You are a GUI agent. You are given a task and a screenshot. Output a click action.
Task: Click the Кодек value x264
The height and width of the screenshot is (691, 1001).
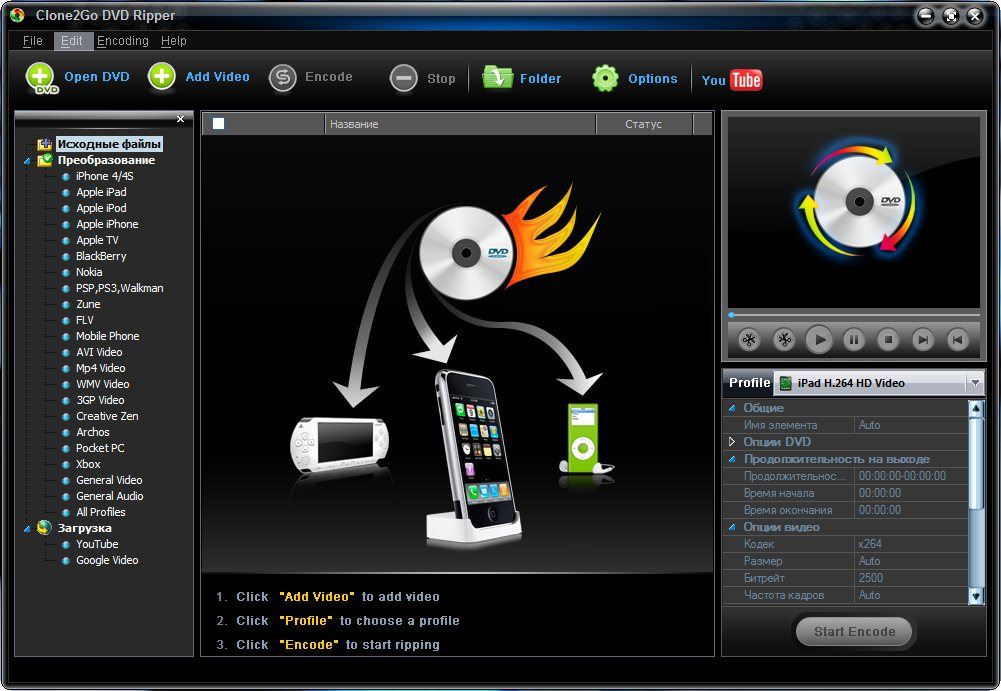coord(911,544)
